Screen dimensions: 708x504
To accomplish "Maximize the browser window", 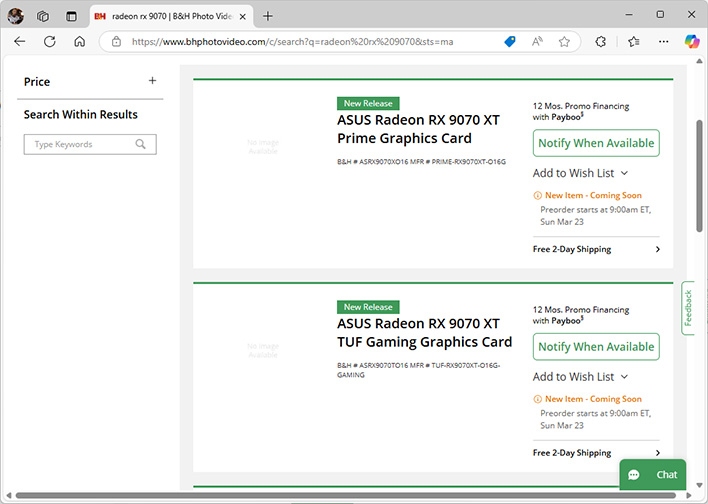I will (660, 15).
